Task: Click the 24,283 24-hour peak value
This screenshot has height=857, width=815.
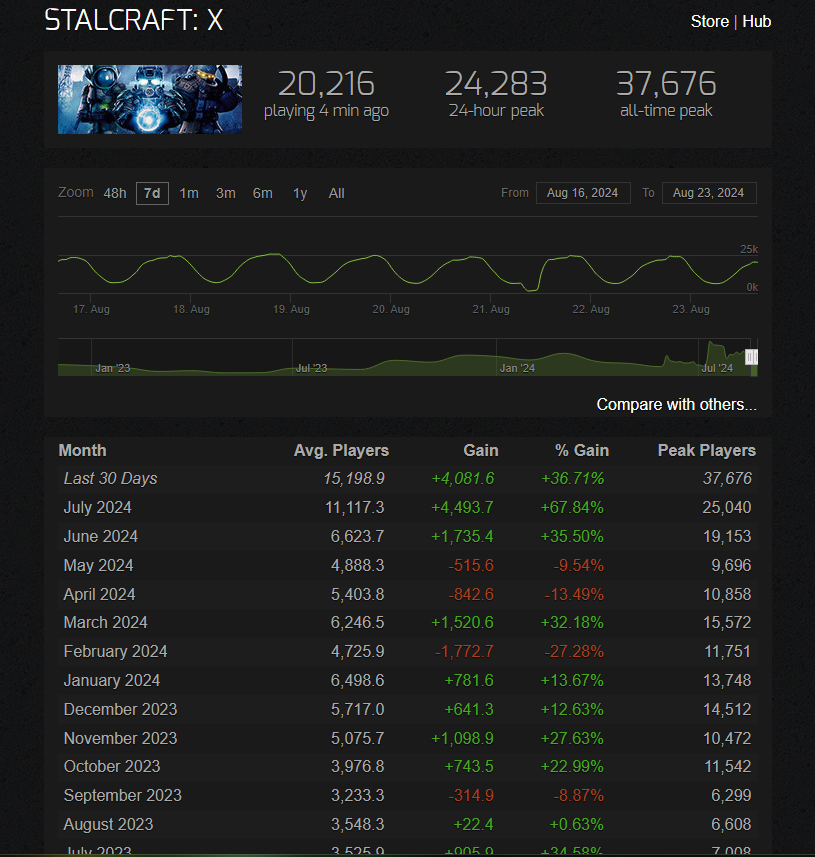Action: point(496,84)
